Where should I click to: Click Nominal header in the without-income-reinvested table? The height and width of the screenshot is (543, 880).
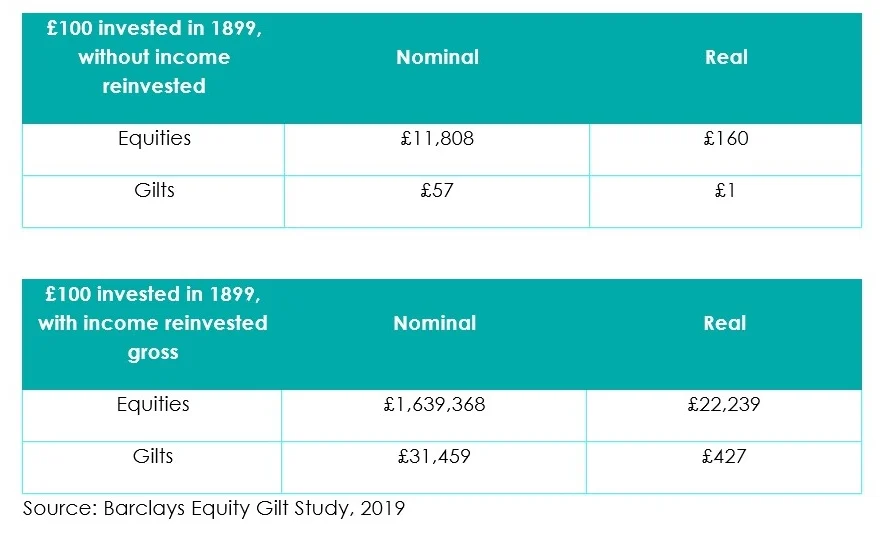[437, 57]
